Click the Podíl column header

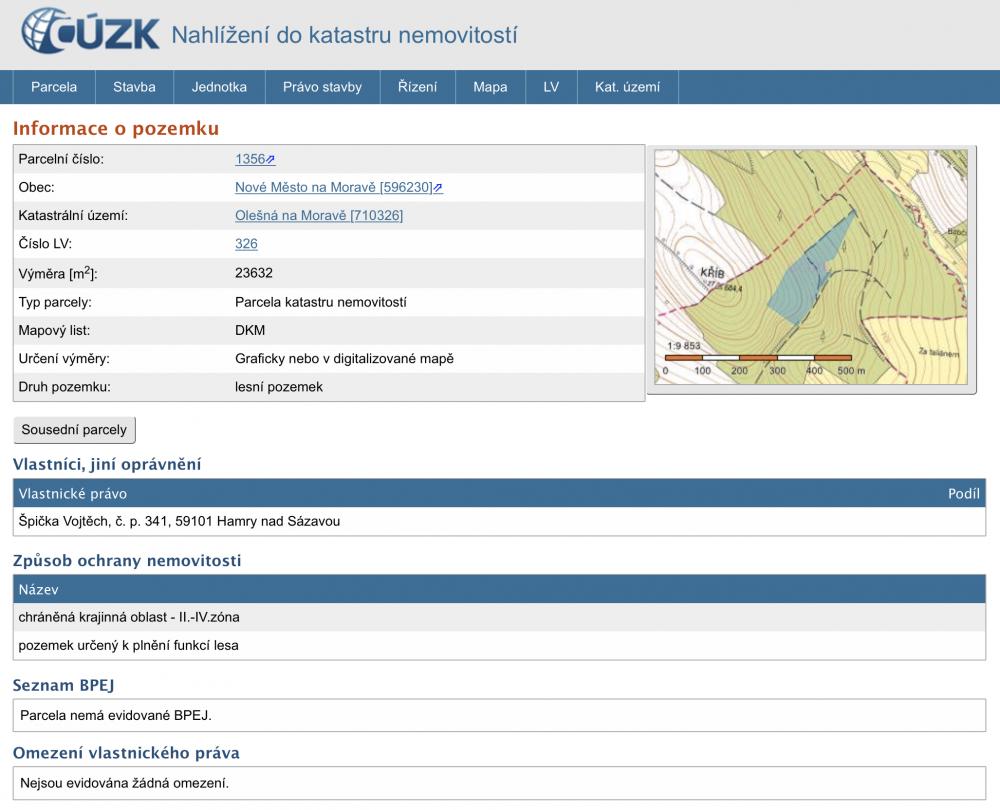963,494
